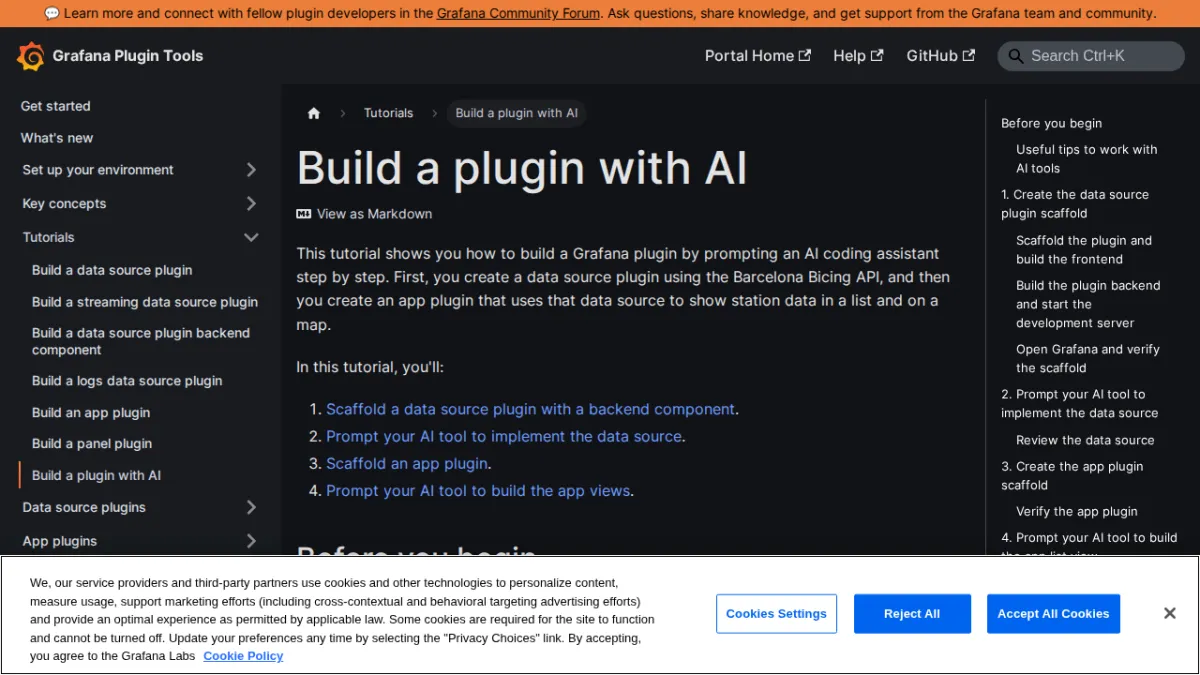The image size is (1200, 675).
Task: Select Build an app plugin tutorial
Action: (91, 413)
